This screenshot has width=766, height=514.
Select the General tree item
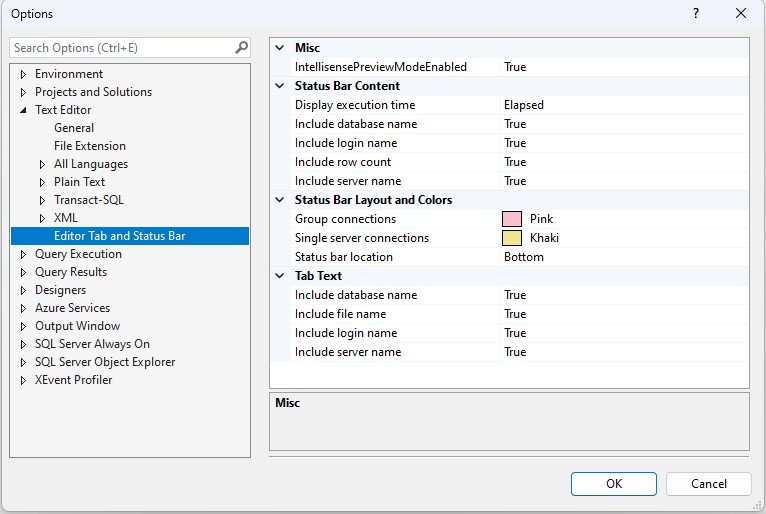[74, 128]
